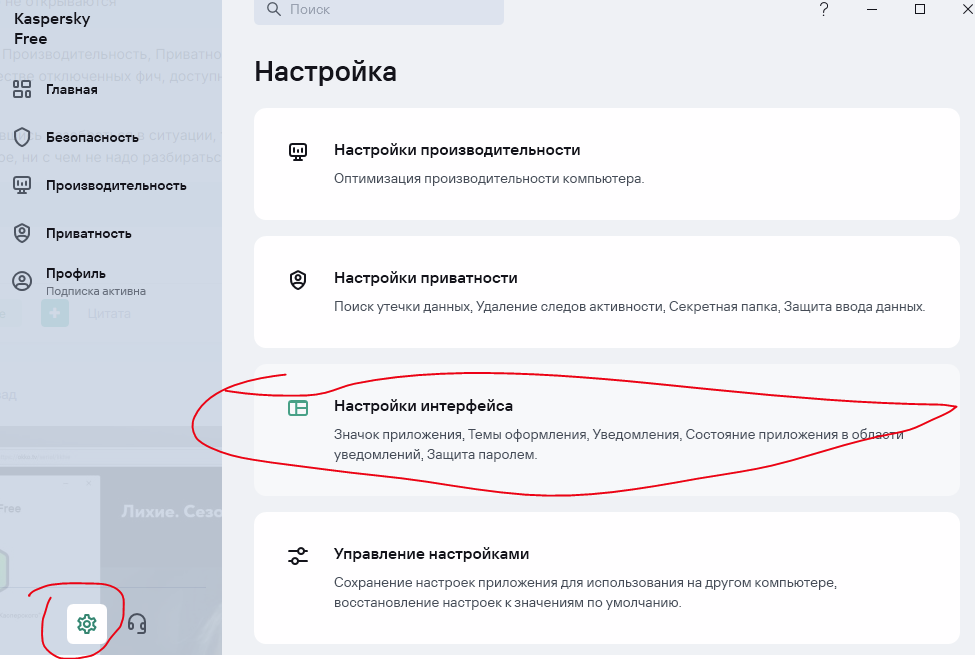Click the Приватность shield-person icon in sidebar
The image size is (975, 659).
click(22, 233)
